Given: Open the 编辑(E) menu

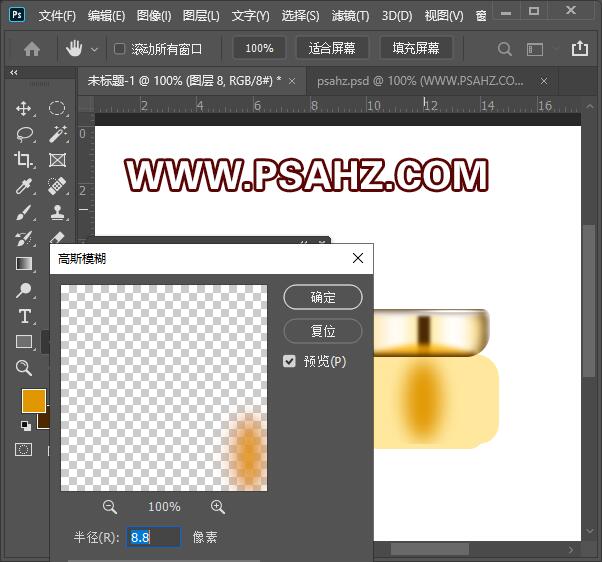Looking at the screenshot, I should click(x=106, y=16).
